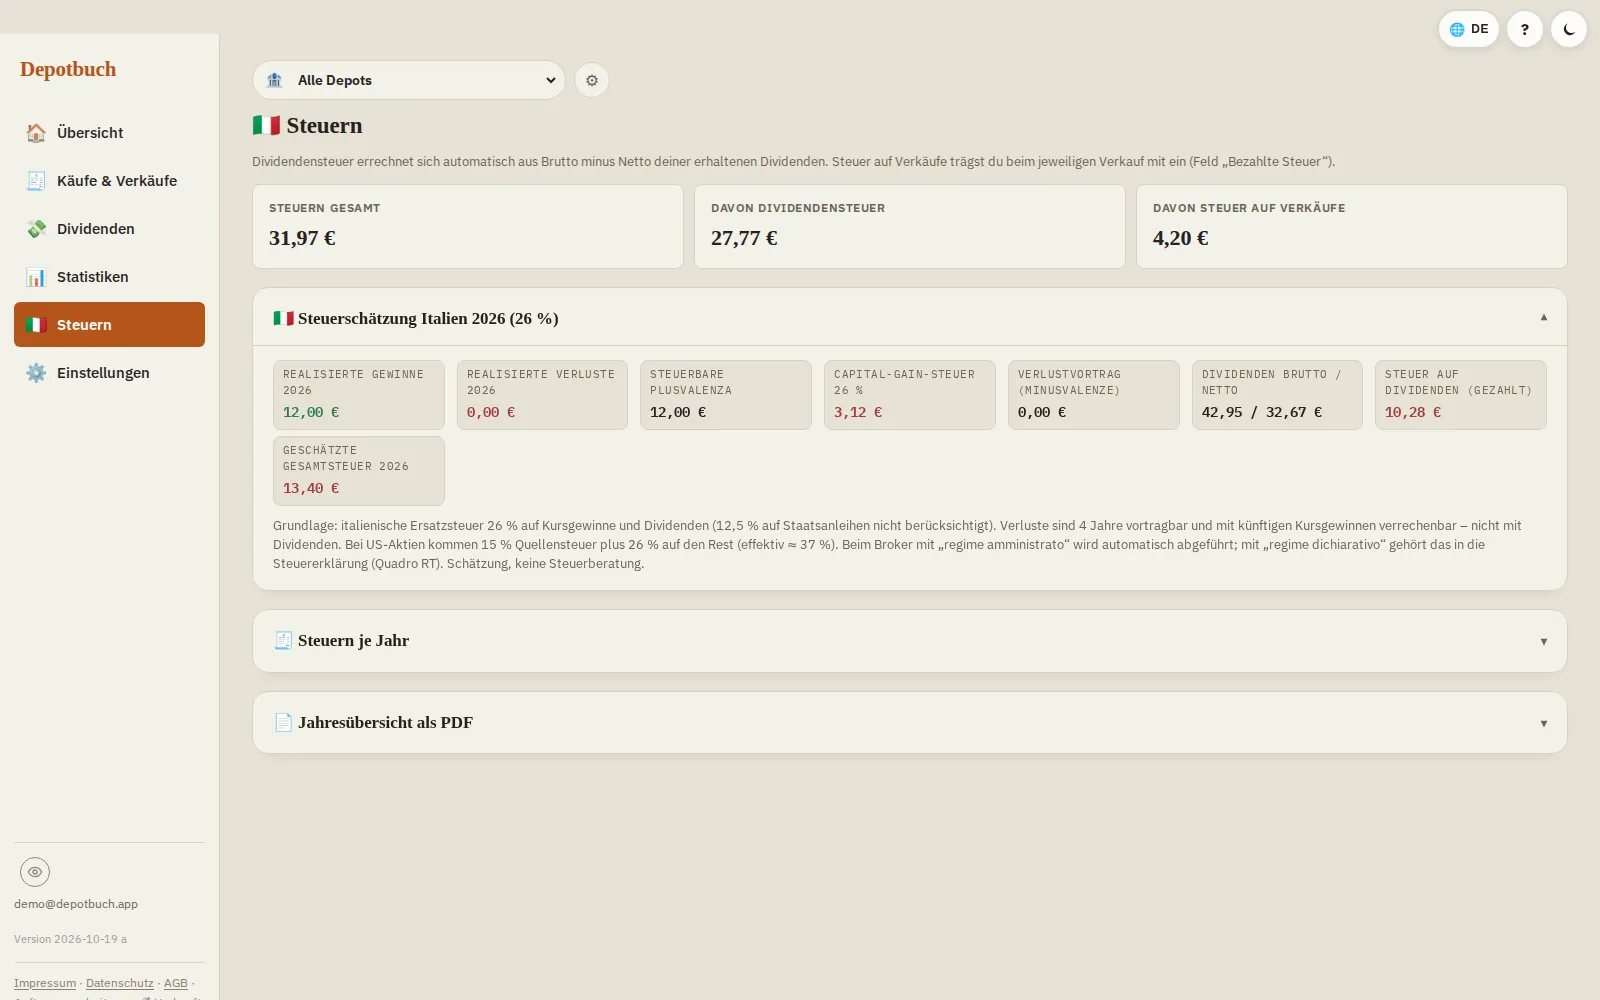
Task: Go to the Steuern menu item
Action: coord(109,325)
